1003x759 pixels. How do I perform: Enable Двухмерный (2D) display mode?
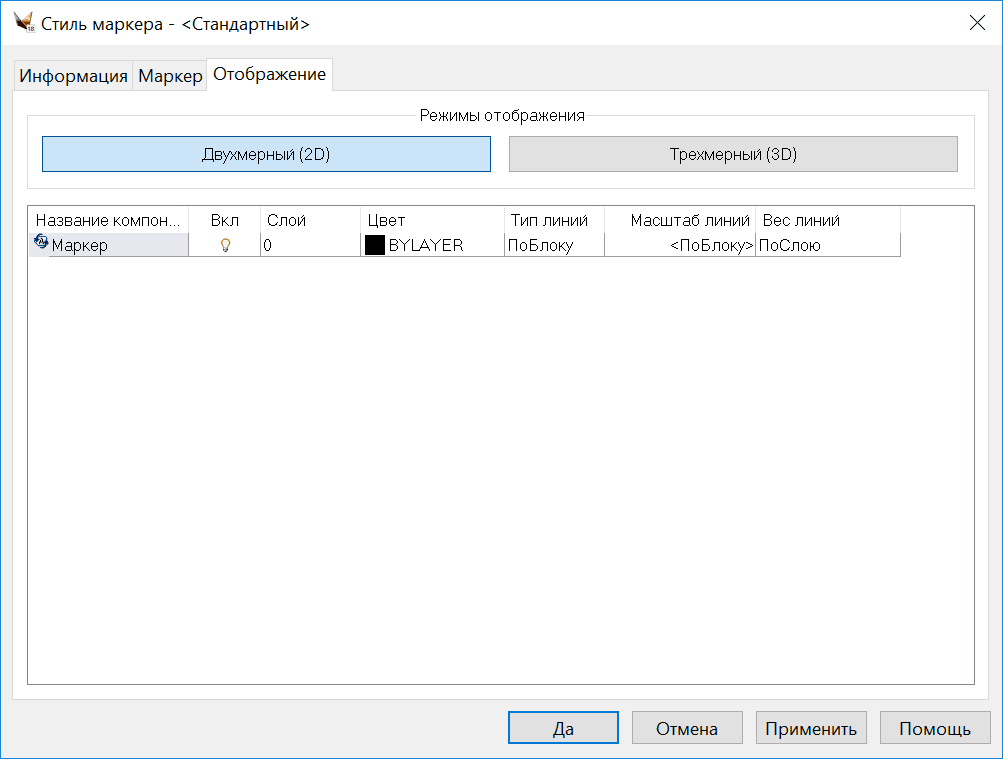tap(266, 154)
